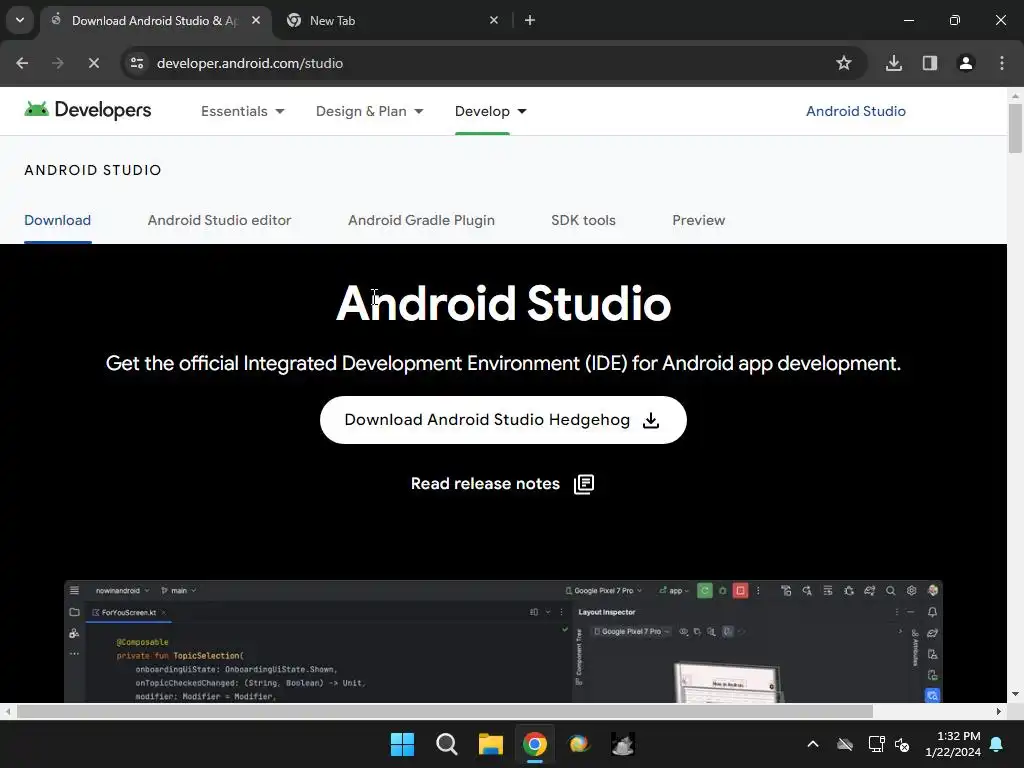Stop the page loading
This screenshot has height=768, width=1024.
pos(93,63)
